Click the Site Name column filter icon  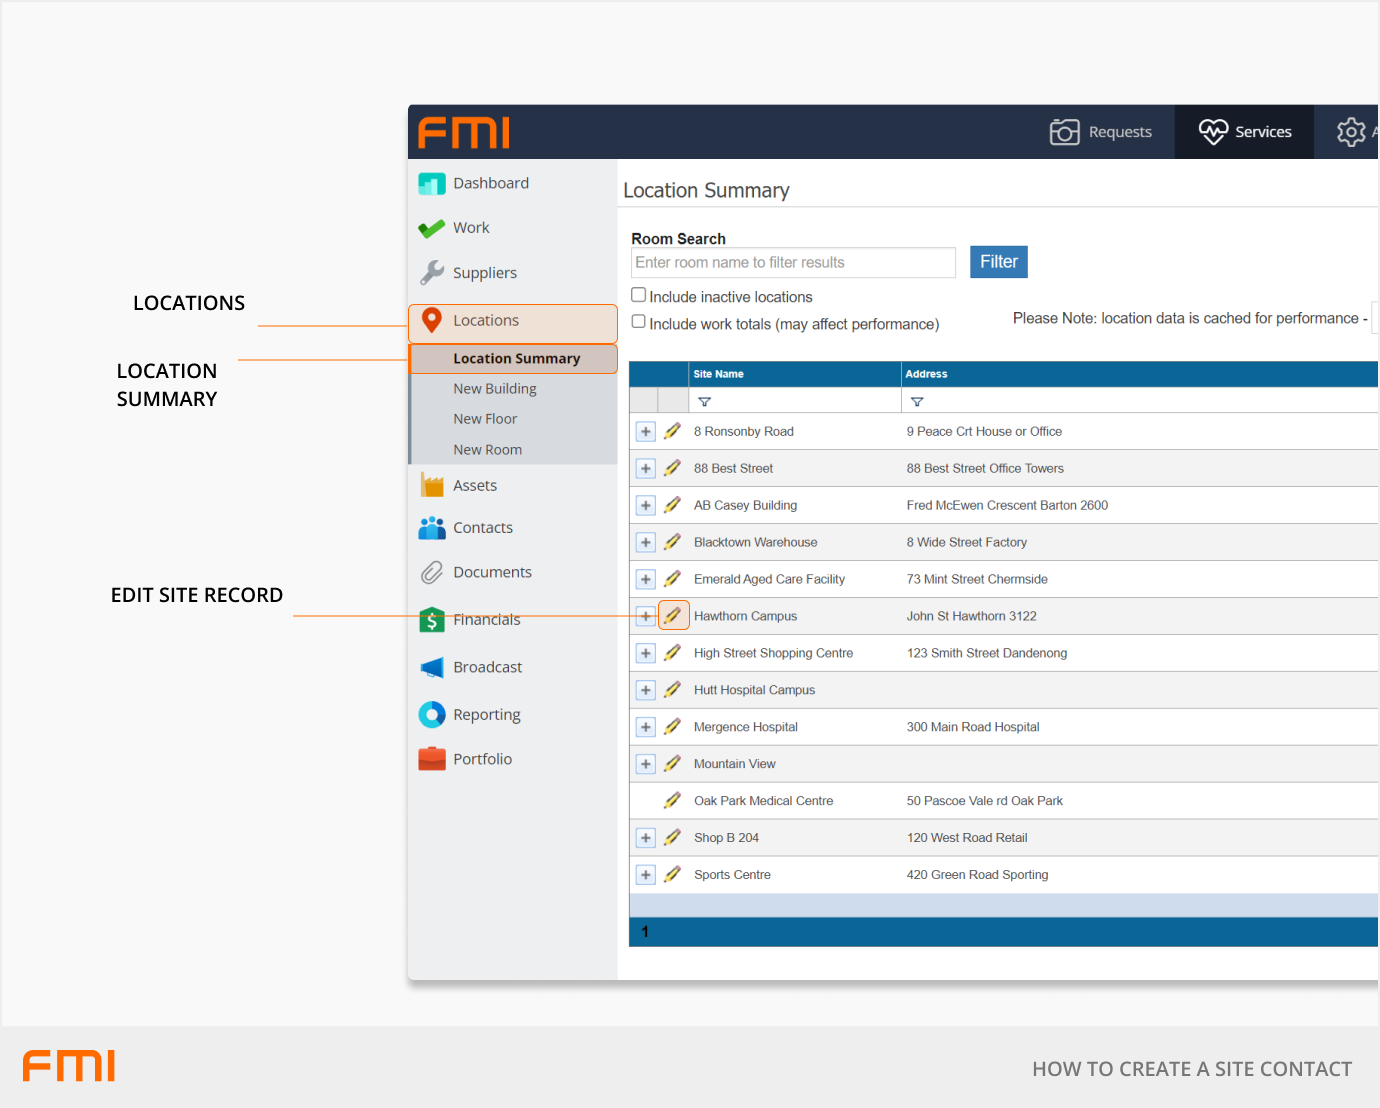point(704,402)
